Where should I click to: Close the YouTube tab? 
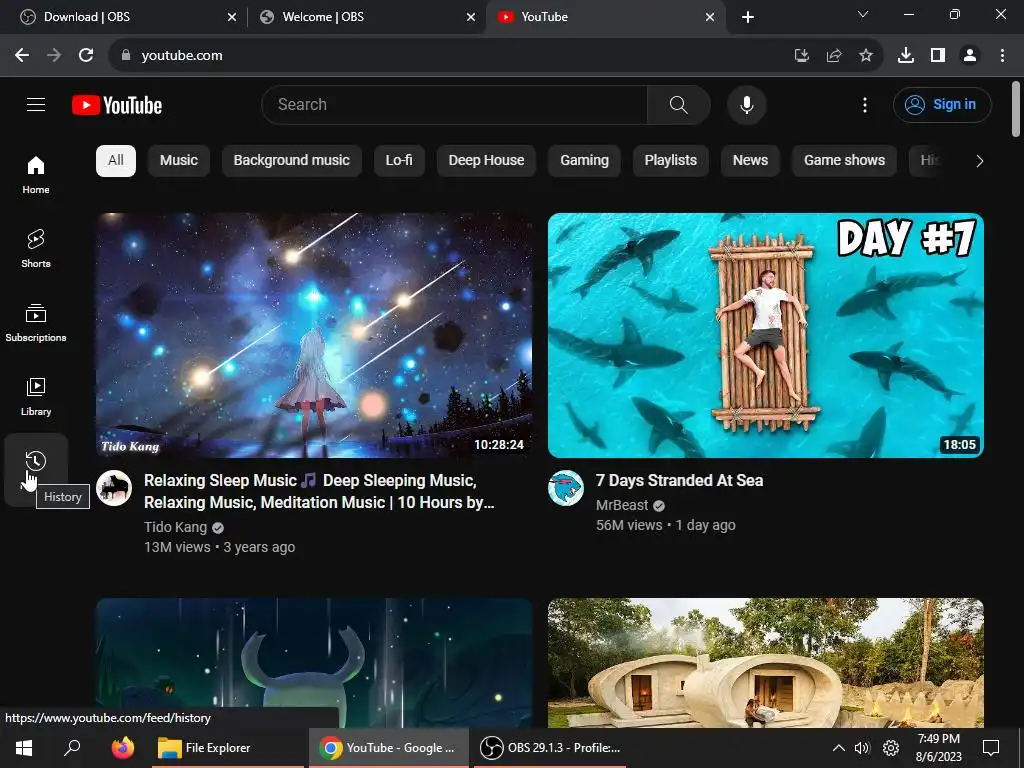(x=710, y=17)
